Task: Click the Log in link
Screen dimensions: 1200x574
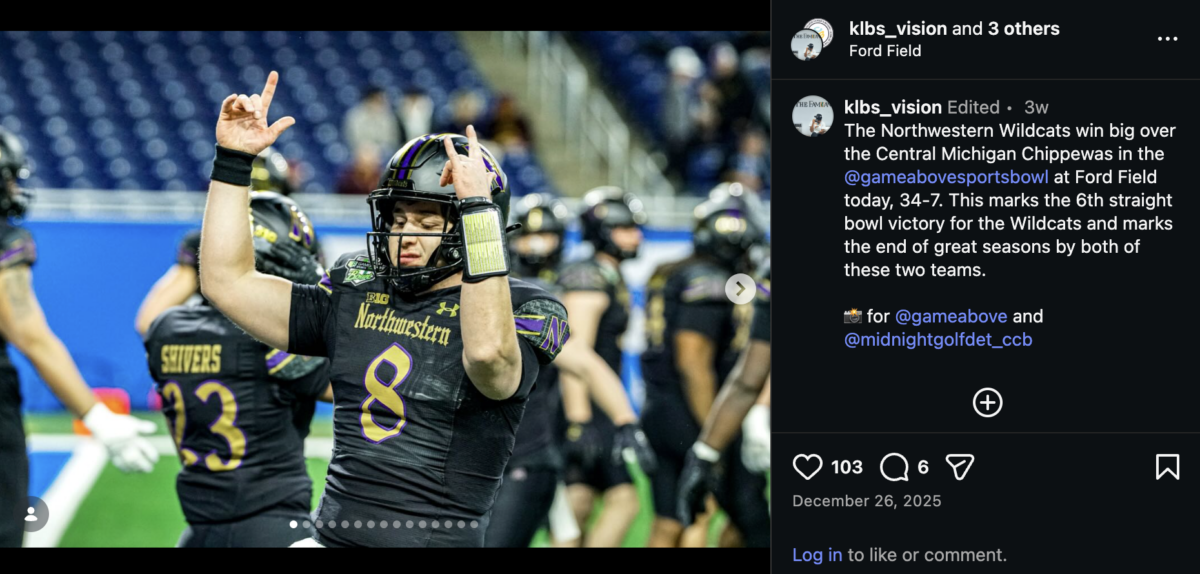Action: [x=817, y=555]
